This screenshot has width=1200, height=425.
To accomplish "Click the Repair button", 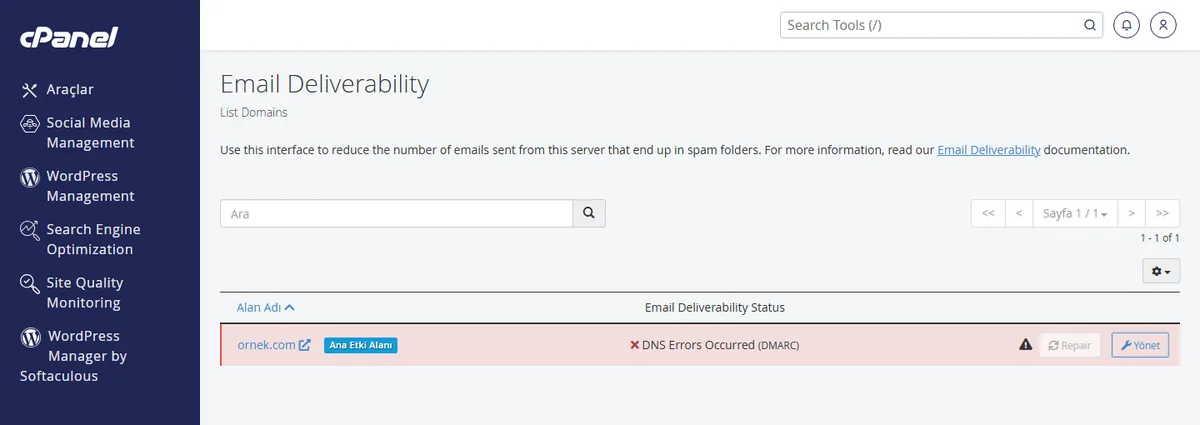I will pos(1070,345).
